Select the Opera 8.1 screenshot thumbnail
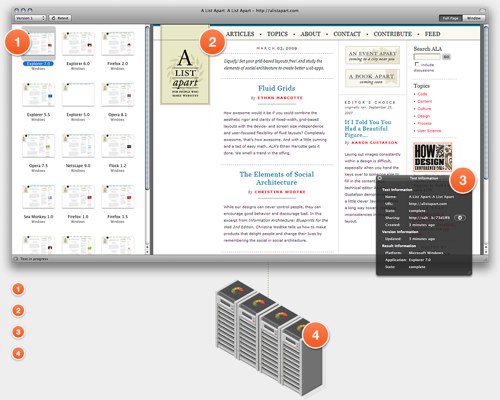This screenshot has height=400, width=500. (118, 95)
